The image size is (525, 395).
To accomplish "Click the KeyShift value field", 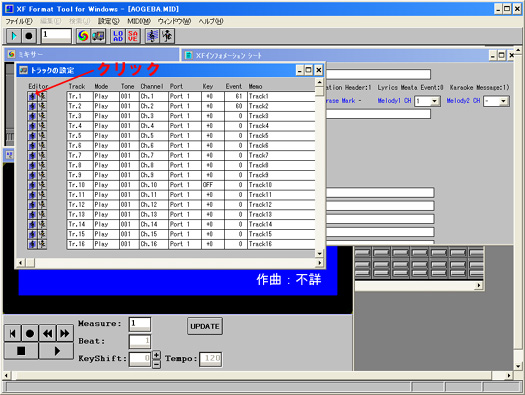I will coord(140,359).
